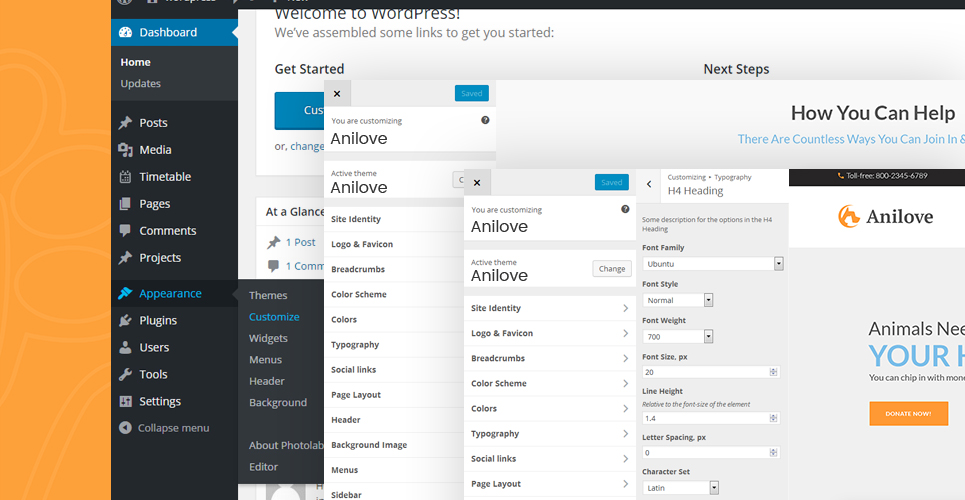Click the Collapse menu arrow icon
Image resolution: width=965 pixels, height=500 pixels.
click(125, 428)
